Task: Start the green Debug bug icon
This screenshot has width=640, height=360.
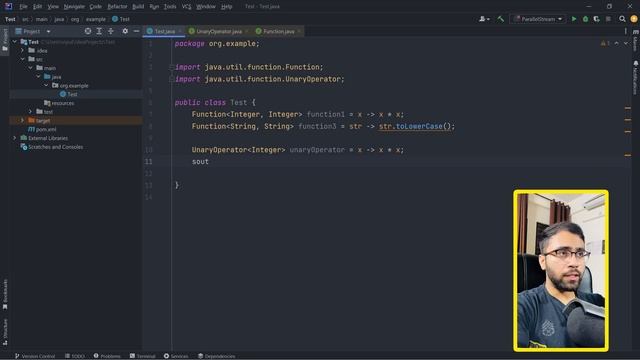Action: [585, 19]
